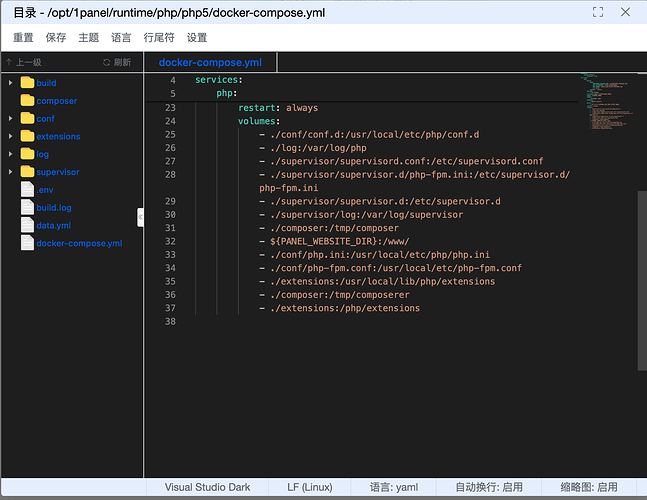Click the services: key on line 4
Screen dimensions: 647x500
219,80
